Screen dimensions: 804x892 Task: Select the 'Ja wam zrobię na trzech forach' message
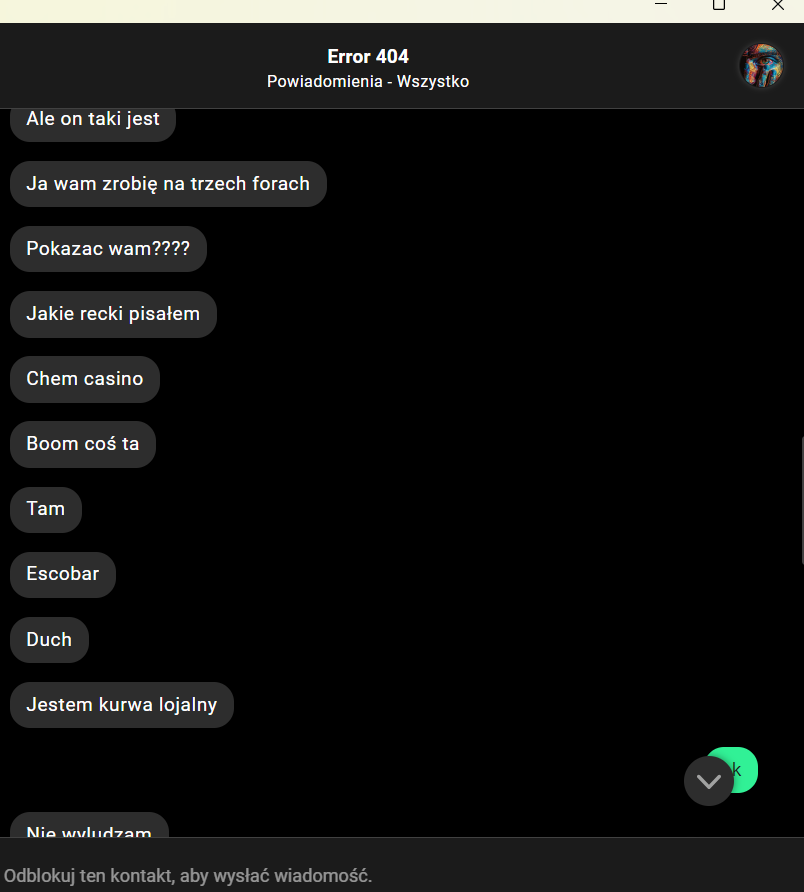(168, 184)
